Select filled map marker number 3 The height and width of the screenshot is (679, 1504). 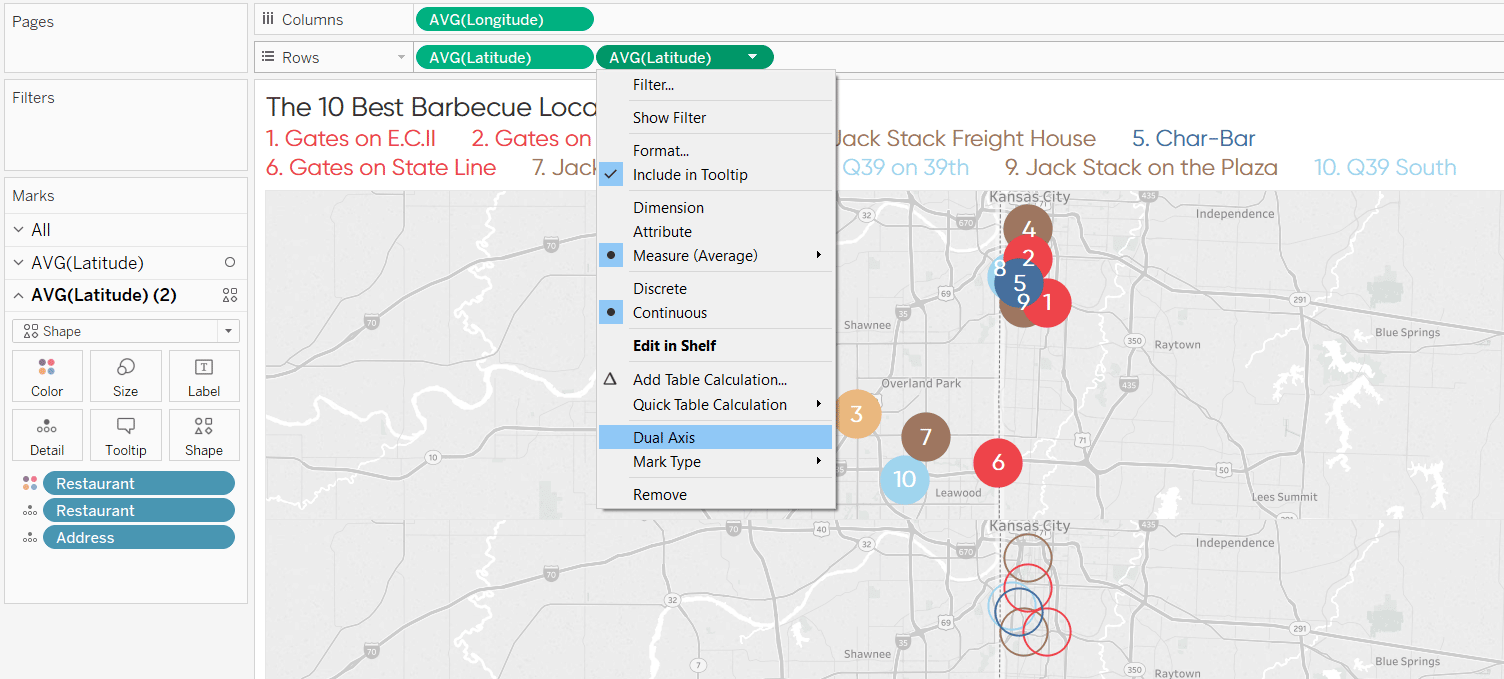tap(856, 414)
